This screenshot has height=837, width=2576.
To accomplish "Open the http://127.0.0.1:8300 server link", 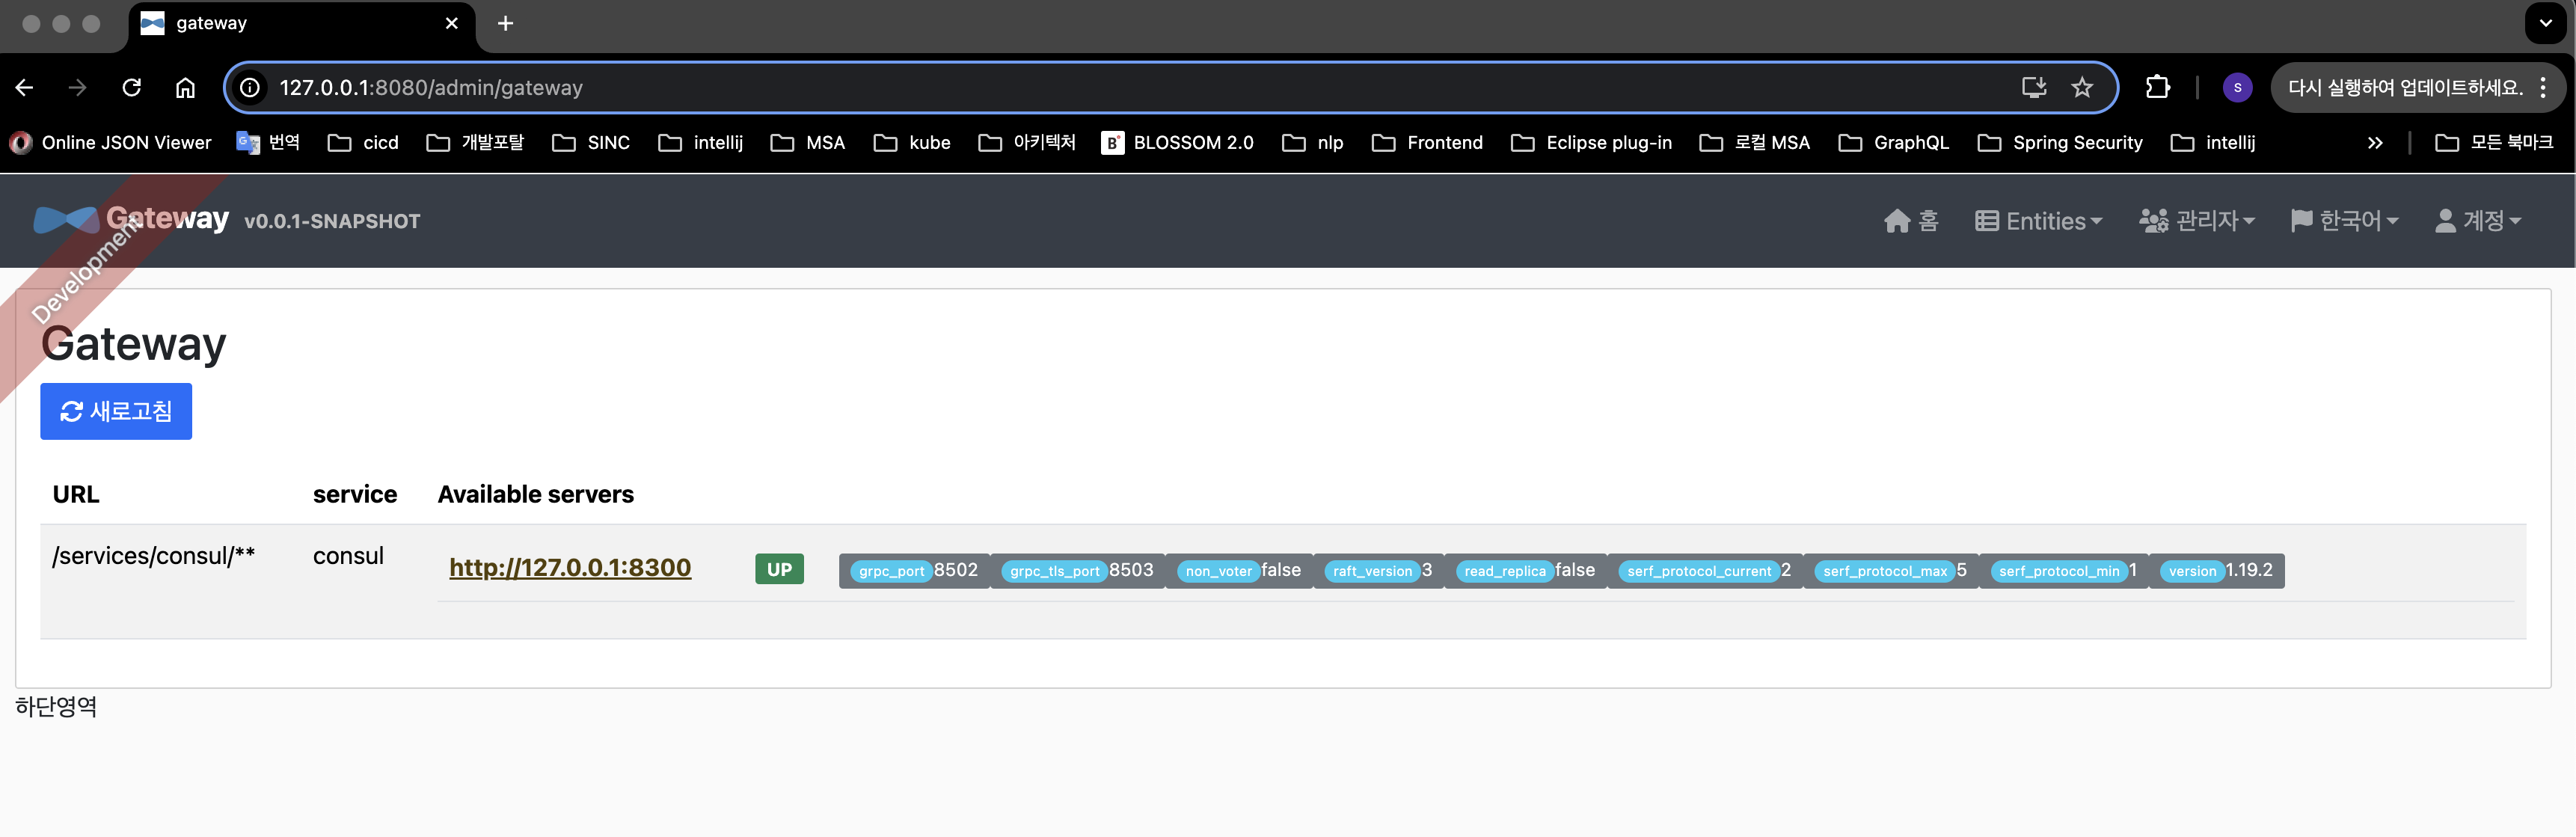I will 570,568.
